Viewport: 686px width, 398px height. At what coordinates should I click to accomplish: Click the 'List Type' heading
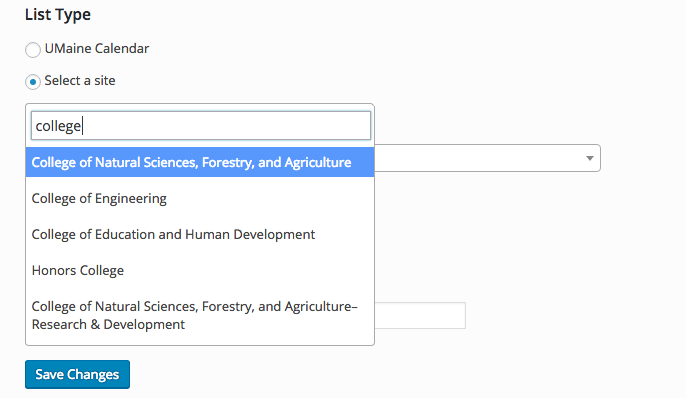click(58, 14)
